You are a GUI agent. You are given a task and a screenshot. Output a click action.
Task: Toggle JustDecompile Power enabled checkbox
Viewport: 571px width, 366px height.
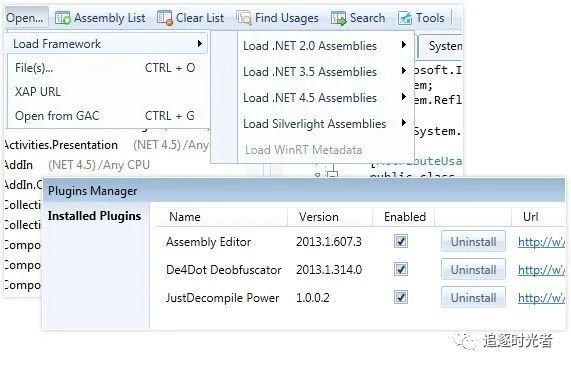[x=401, y=298]
